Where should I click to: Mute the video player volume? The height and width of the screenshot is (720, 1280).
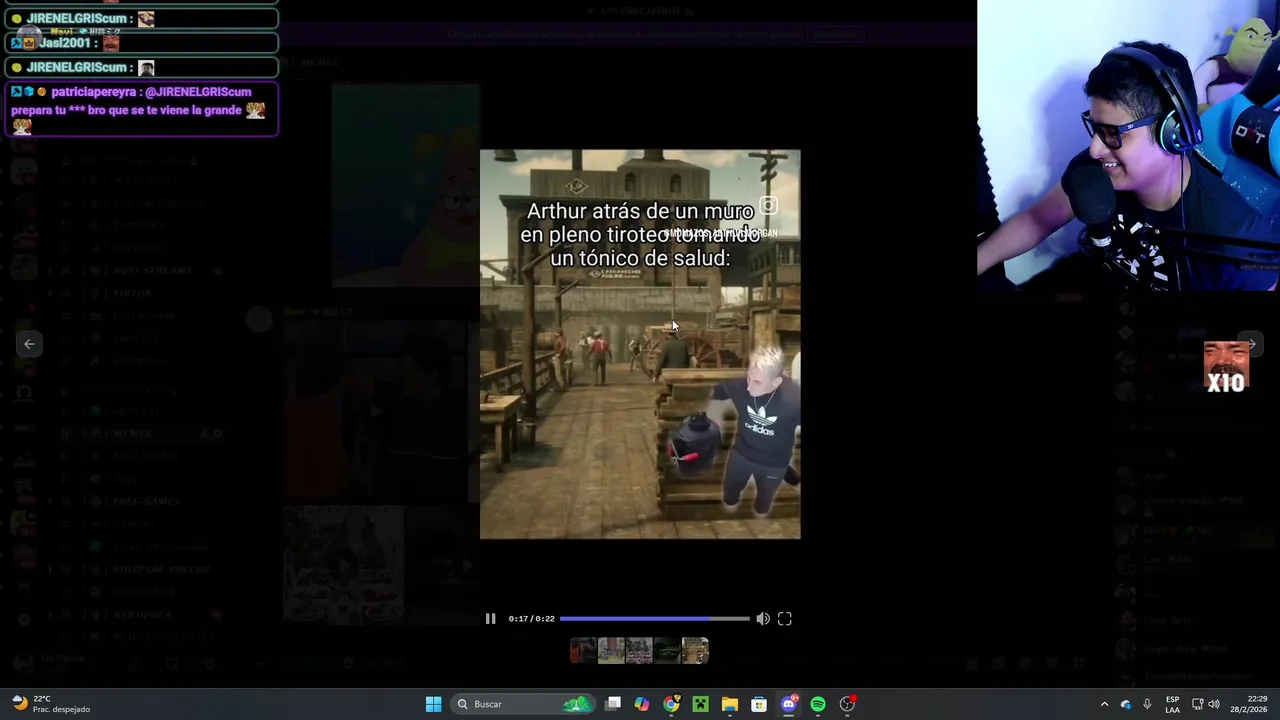[x=763, y=619]
